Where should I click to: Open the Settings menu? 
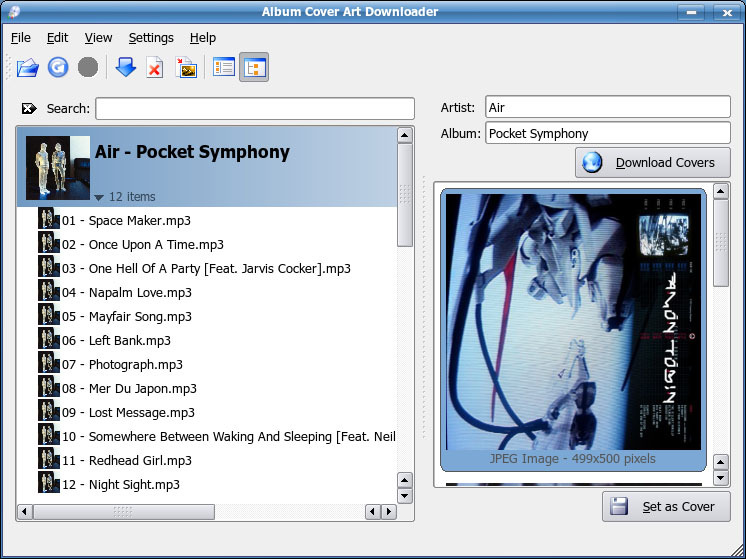click(151, 38)
